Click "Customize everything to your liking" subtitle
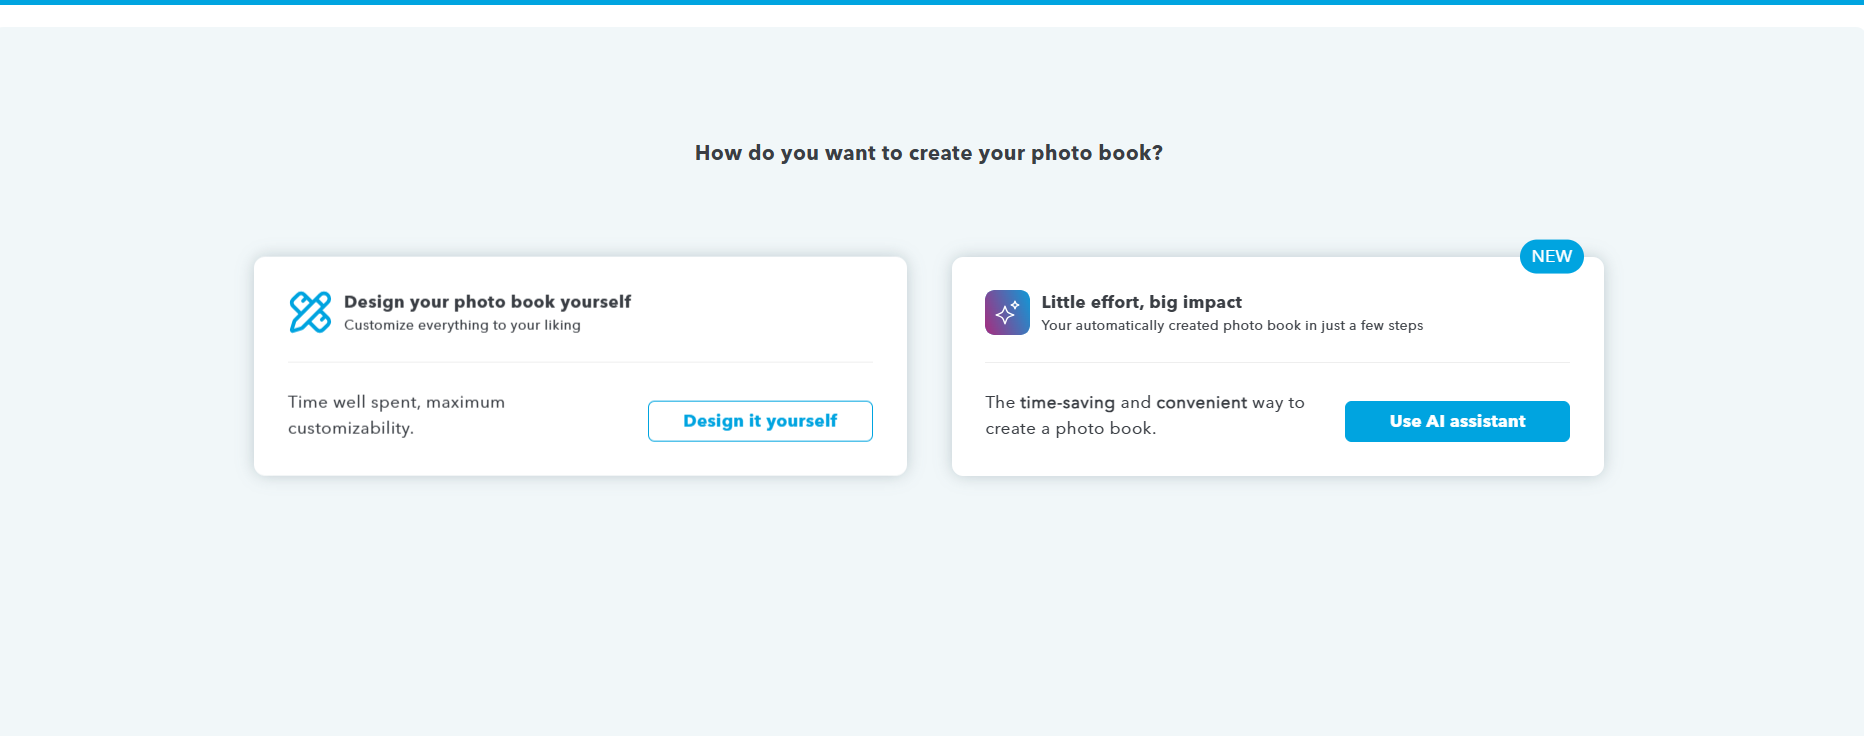 pos(462,325)
